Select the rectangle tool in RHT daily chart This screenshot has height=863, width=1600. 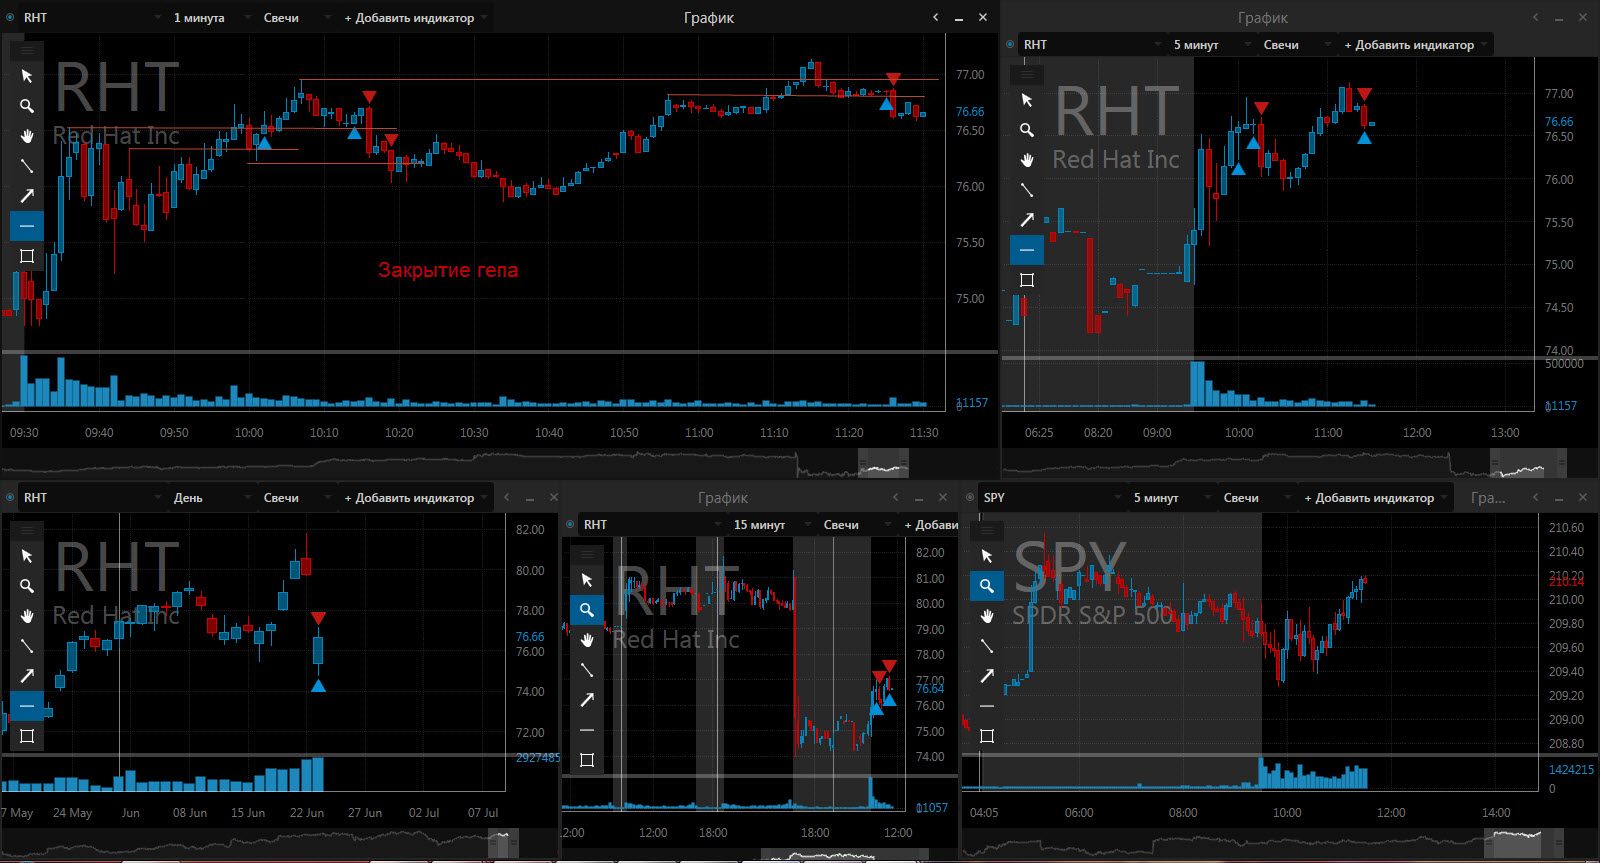click(27, 736)
